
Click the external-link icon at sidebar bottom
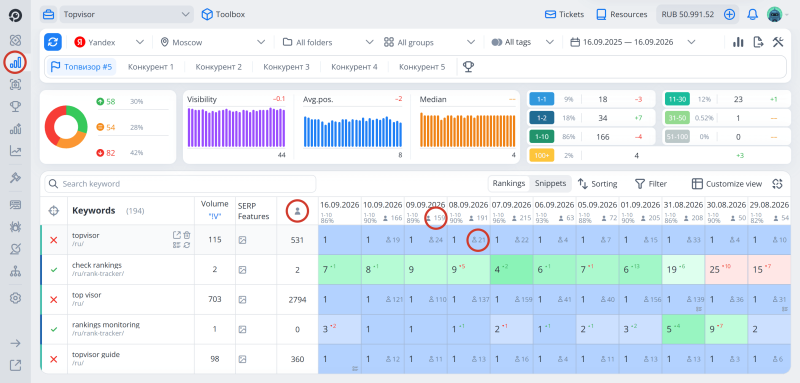[15, 365]
